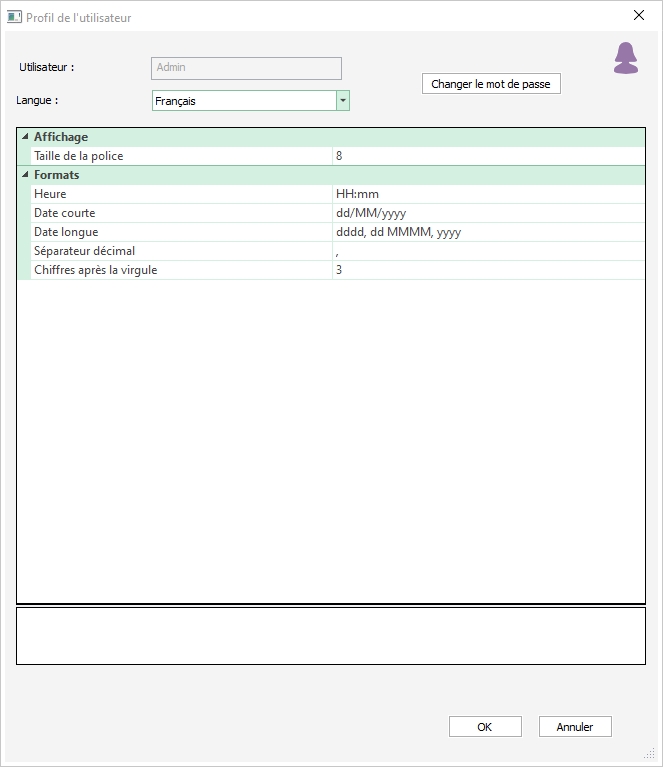
Task: Edit the Heure format value HH:mm
Action: pyautogui.click(x=488, y=194)
